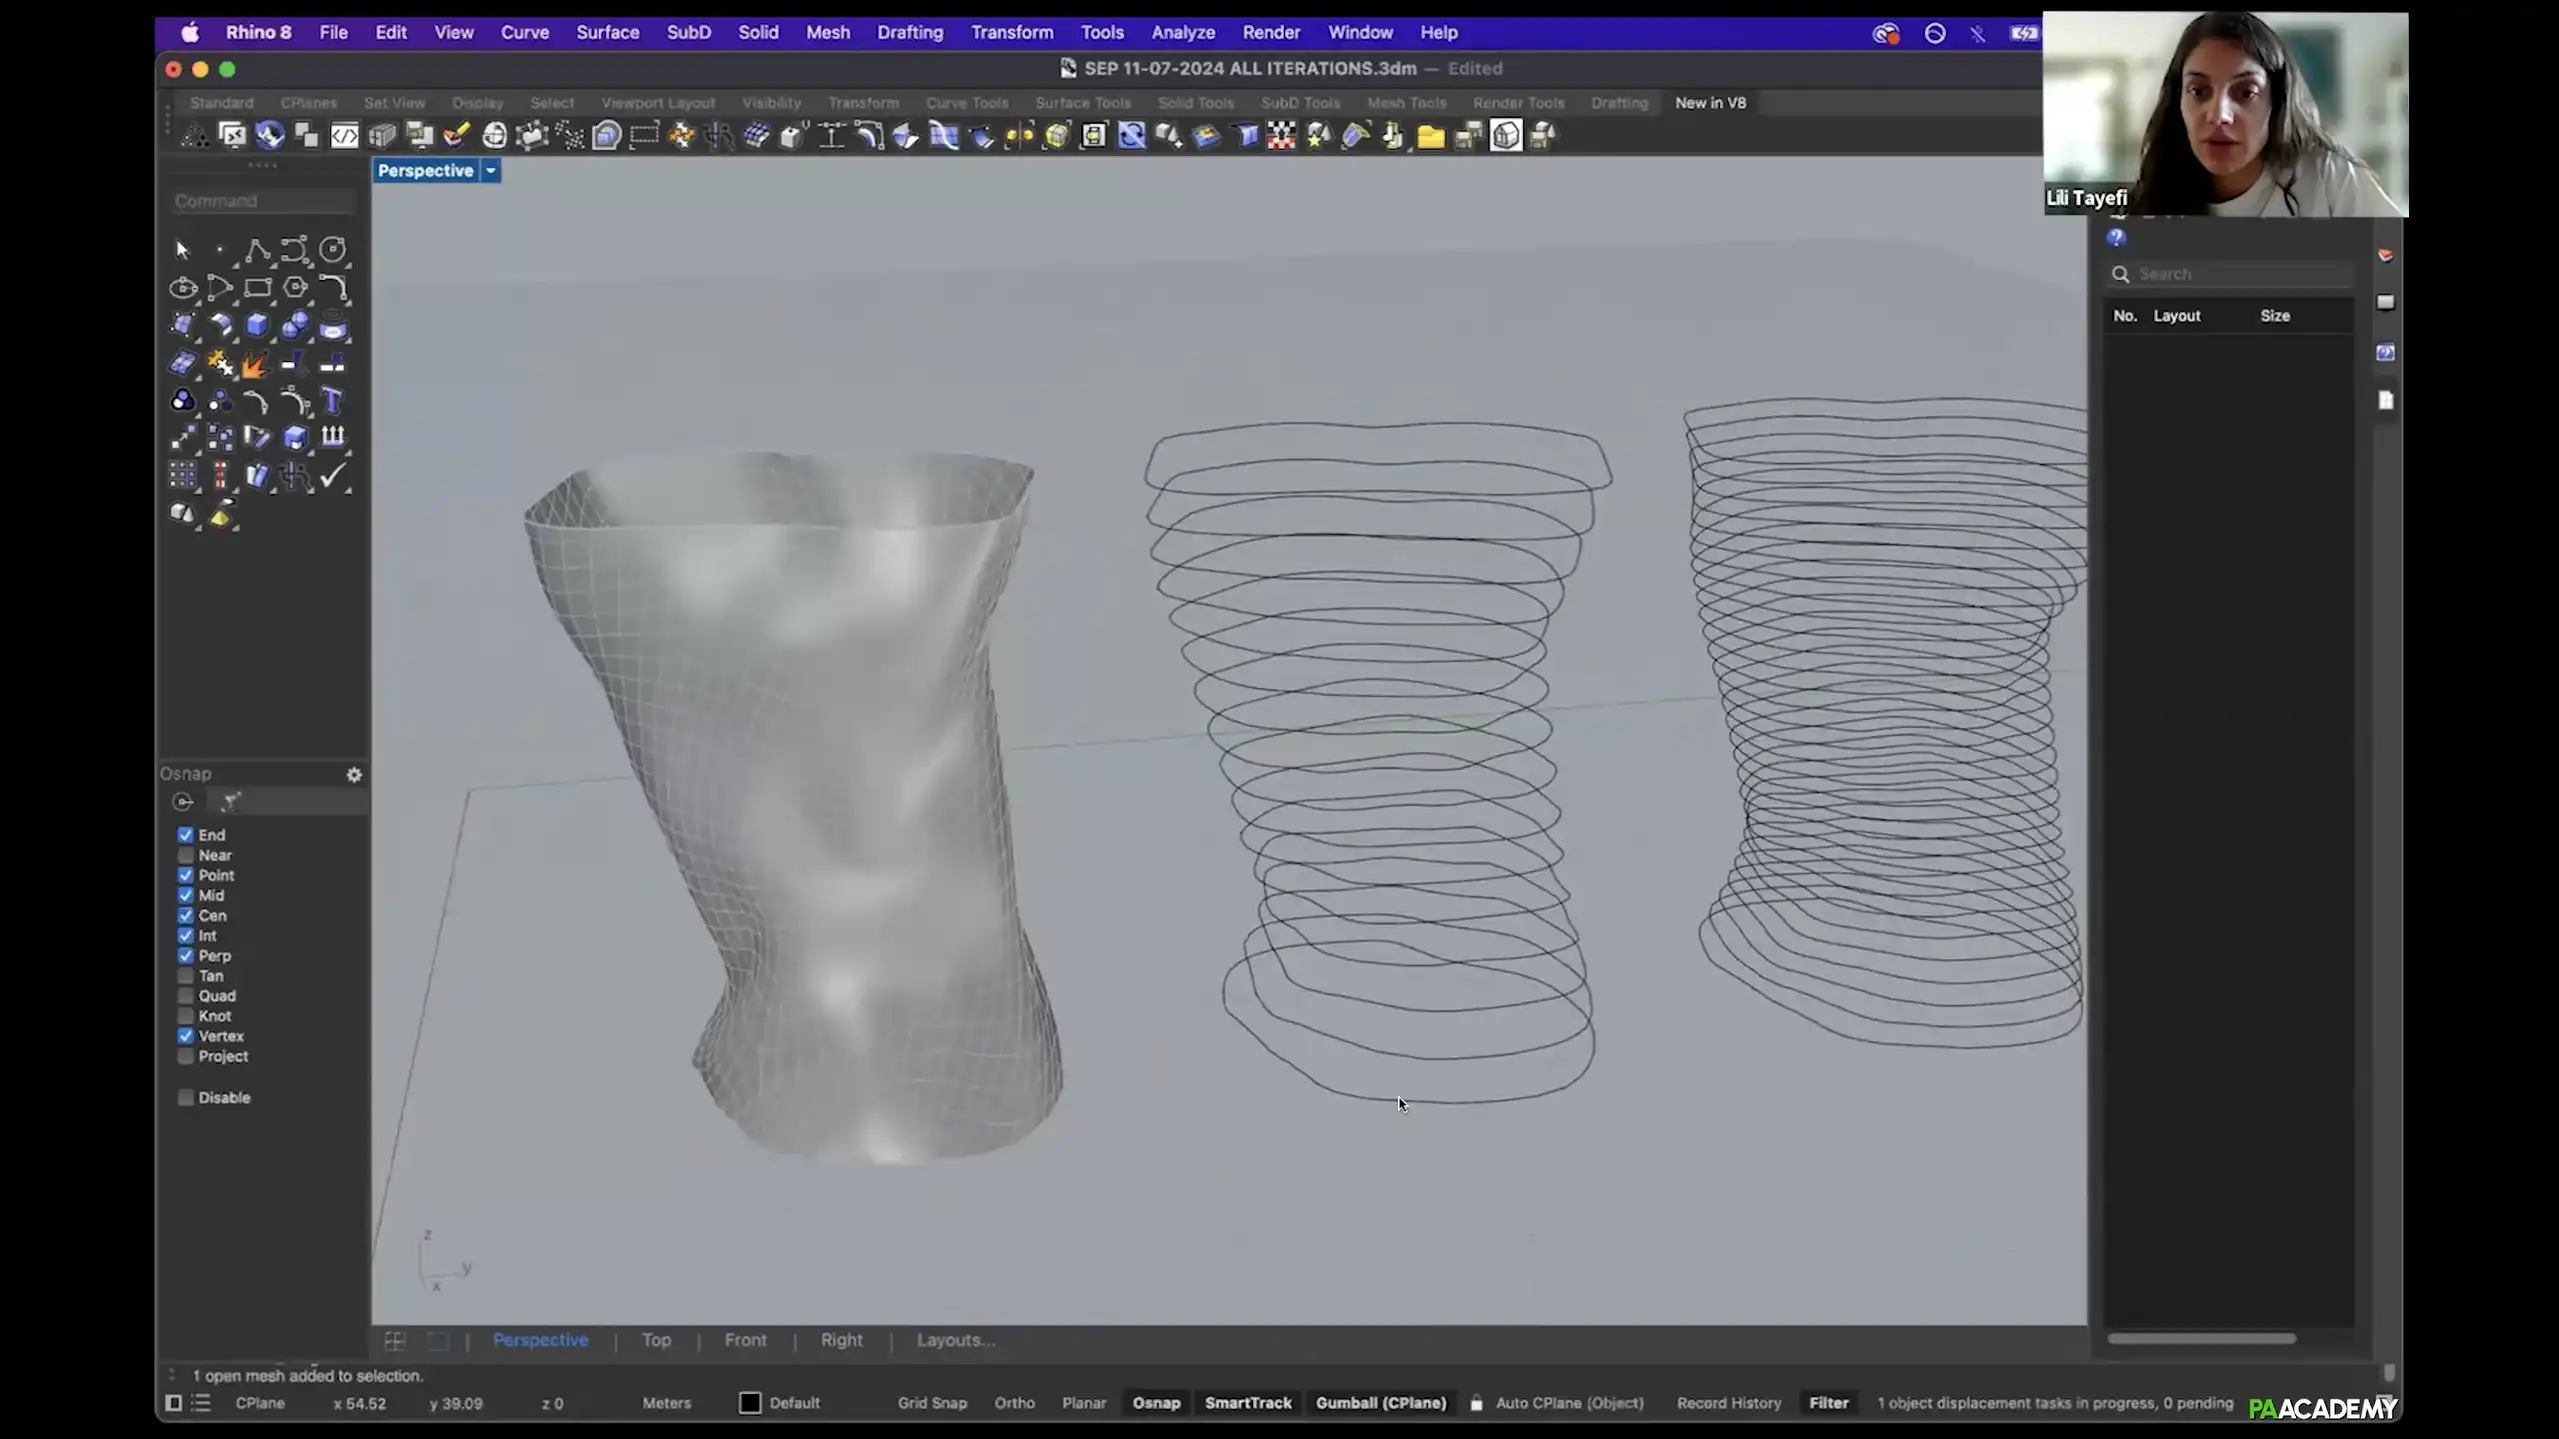Select the Polyline tool in left toolbar

tap(256, 249)
